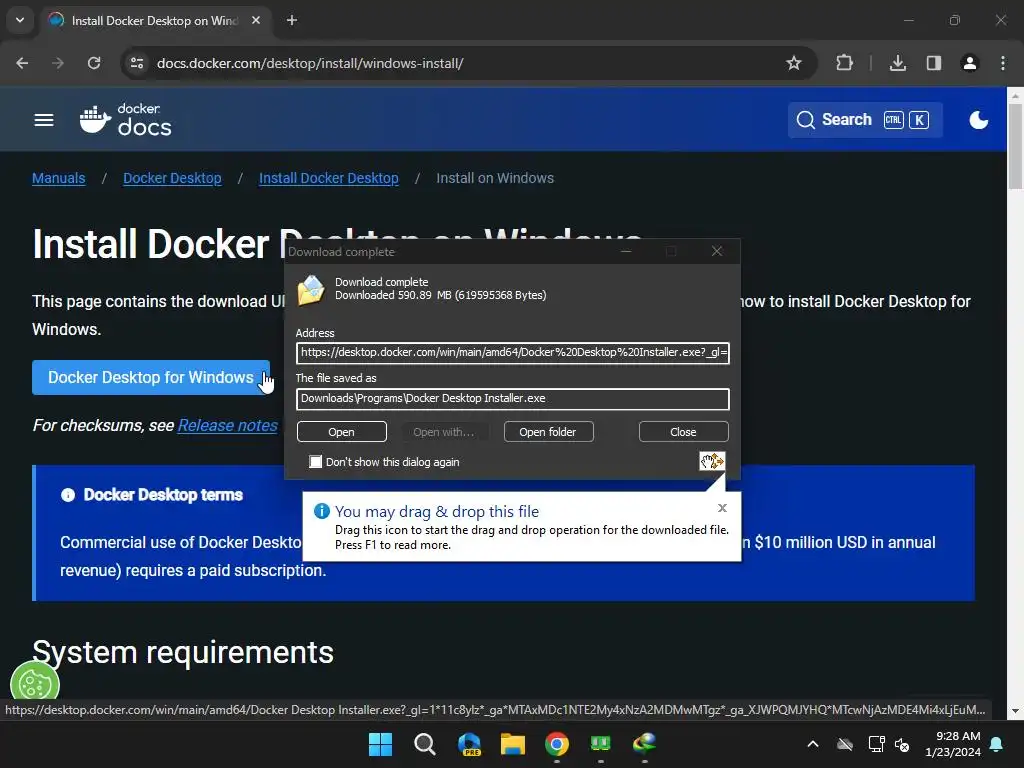Click Open folder in download dialog

(549, 432)
